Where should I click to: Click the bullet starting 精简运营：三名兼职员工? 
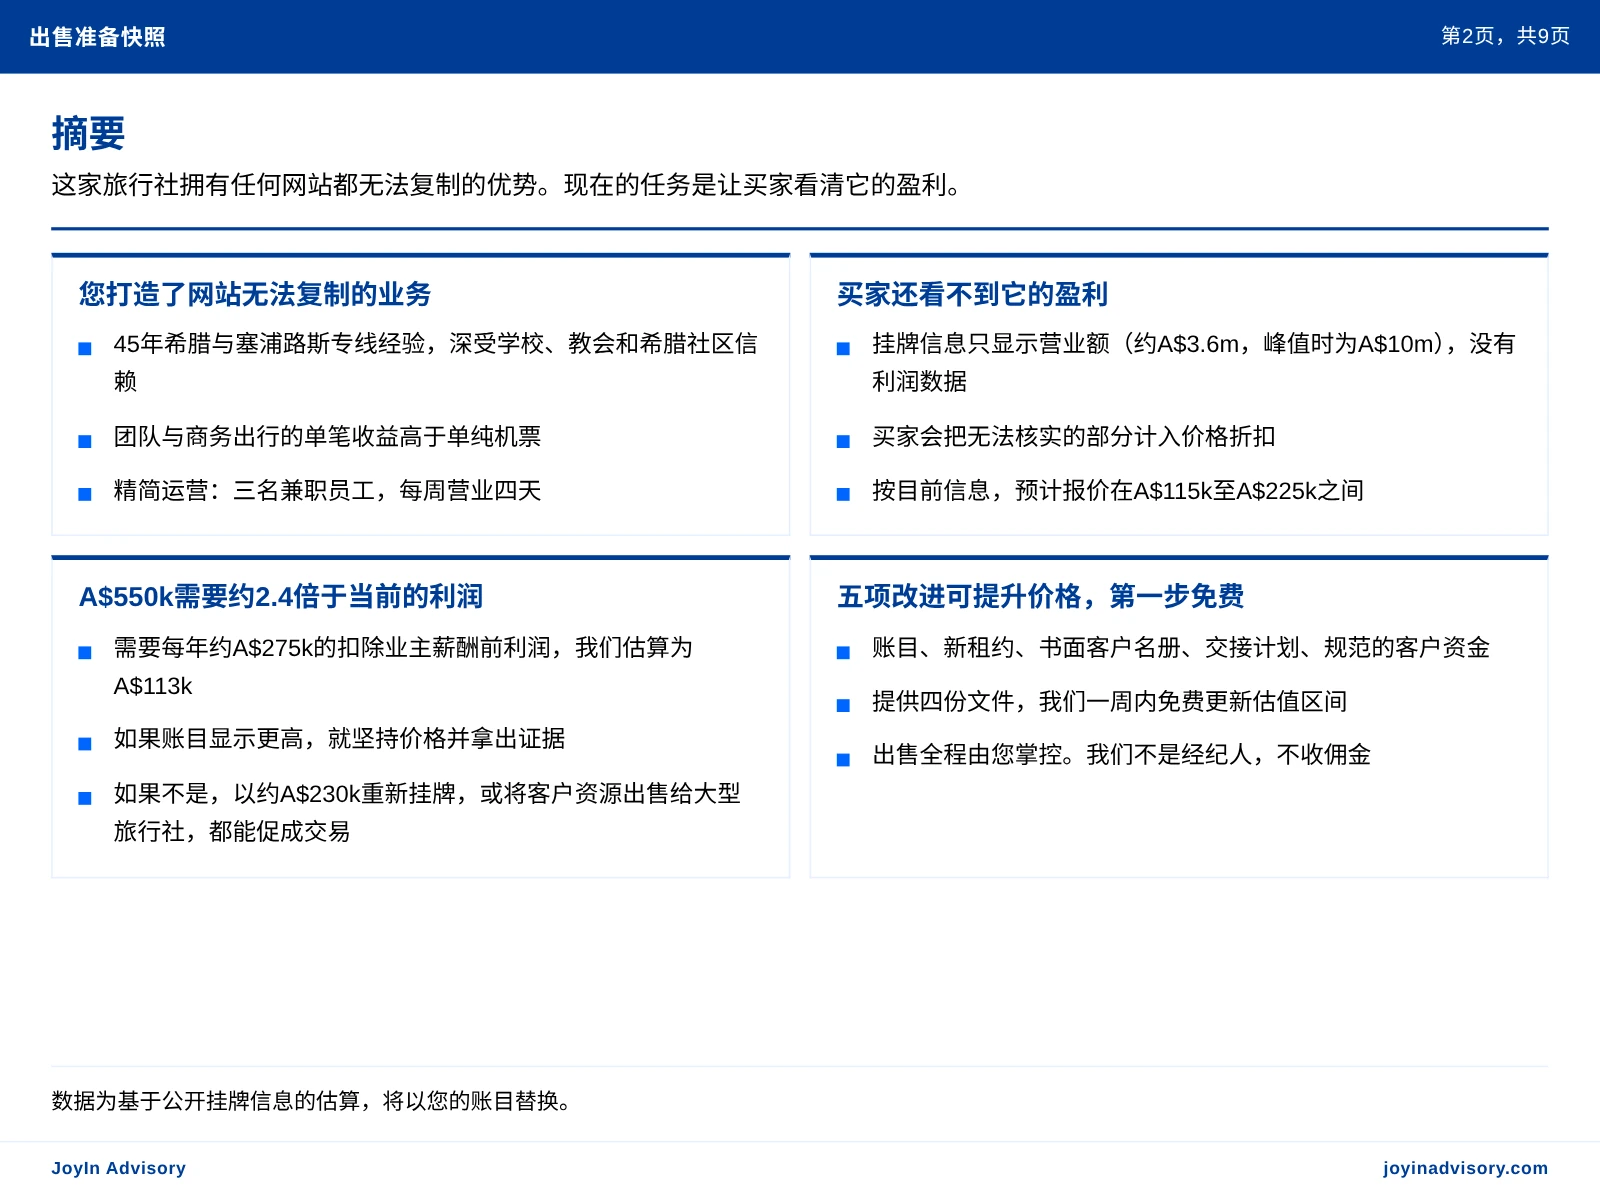[327, 490]
